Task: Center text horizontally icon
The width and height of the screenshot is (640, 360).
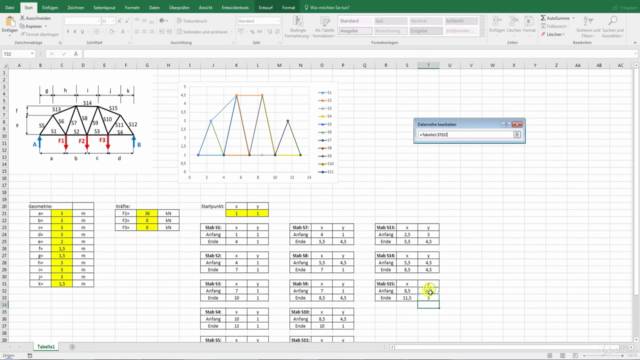Action: click(144, 32)
